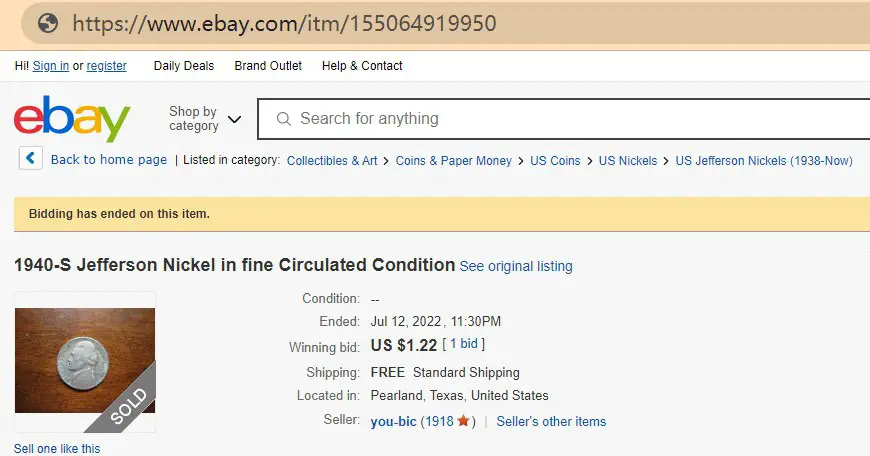870x456 pixels.
Task: Click the Sign in link
Action: [x=50, y=66]
